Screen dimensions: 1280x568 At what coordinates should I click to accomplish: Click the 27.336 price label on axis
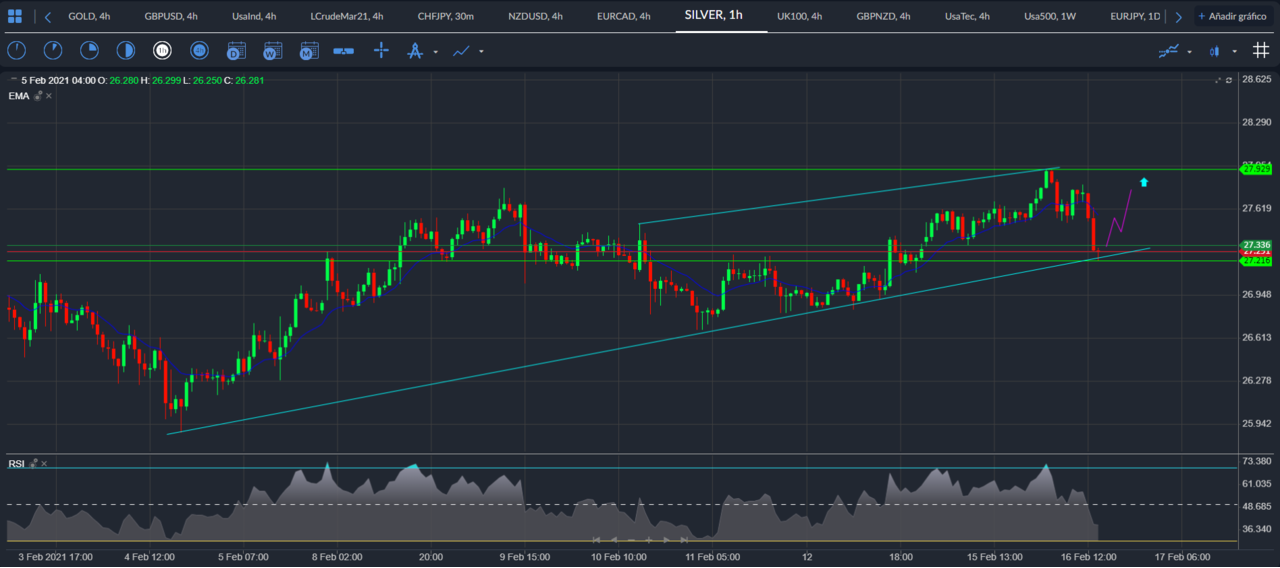1256,245
